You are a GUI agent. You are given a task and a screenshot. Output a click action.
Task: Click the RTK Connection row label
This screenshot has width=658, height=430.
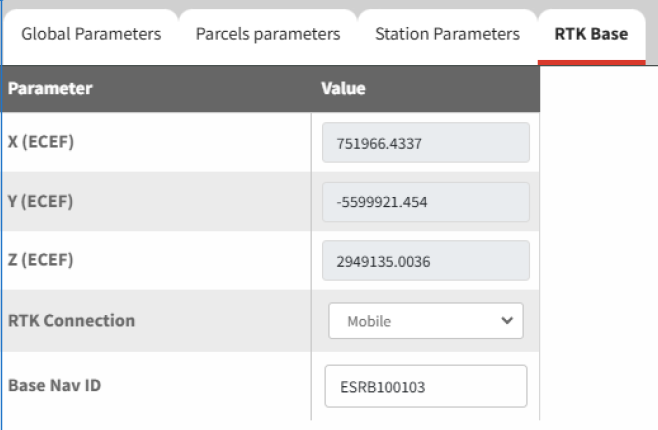(x=71, y=321)
